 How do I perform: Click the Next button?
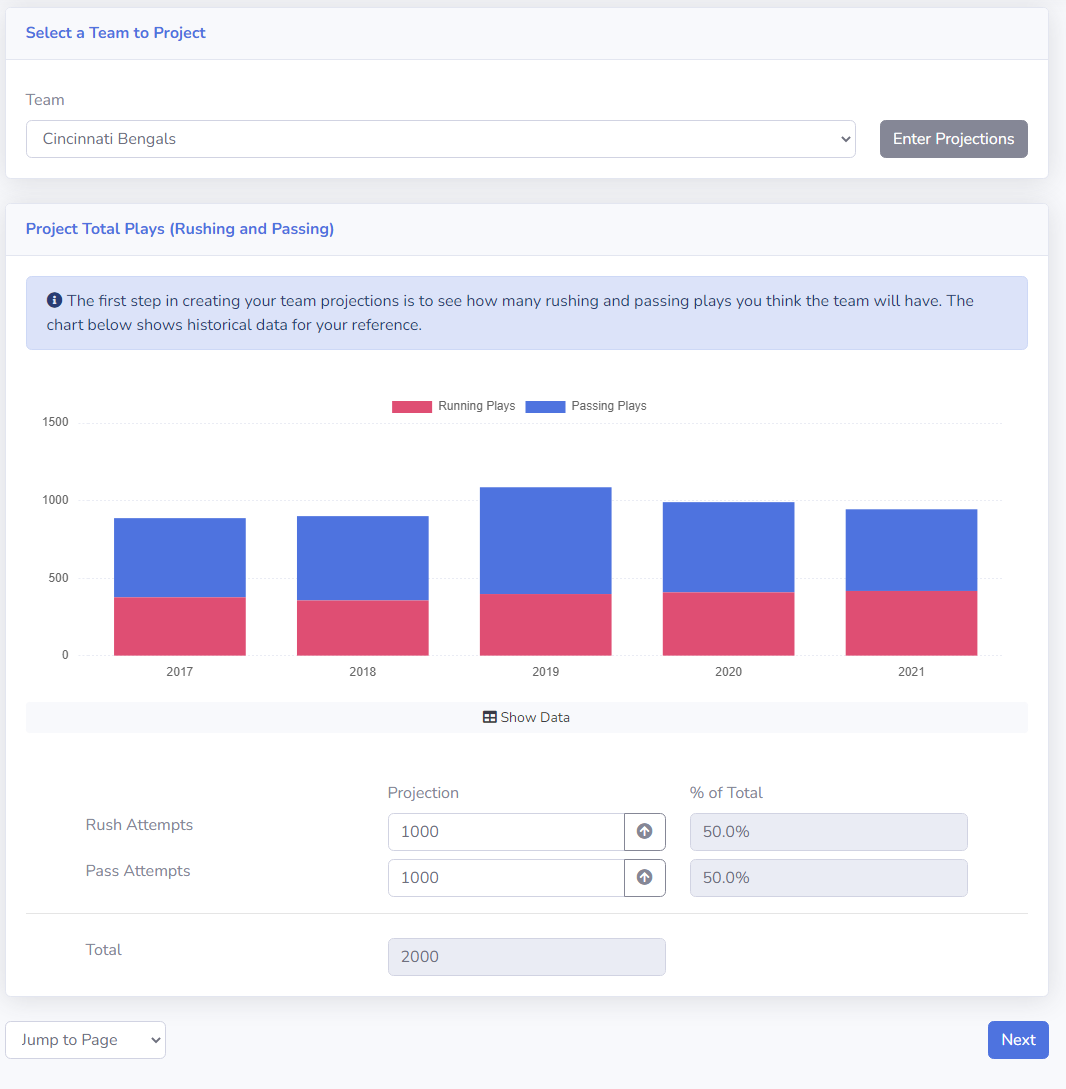(x=1018, y=1040)
